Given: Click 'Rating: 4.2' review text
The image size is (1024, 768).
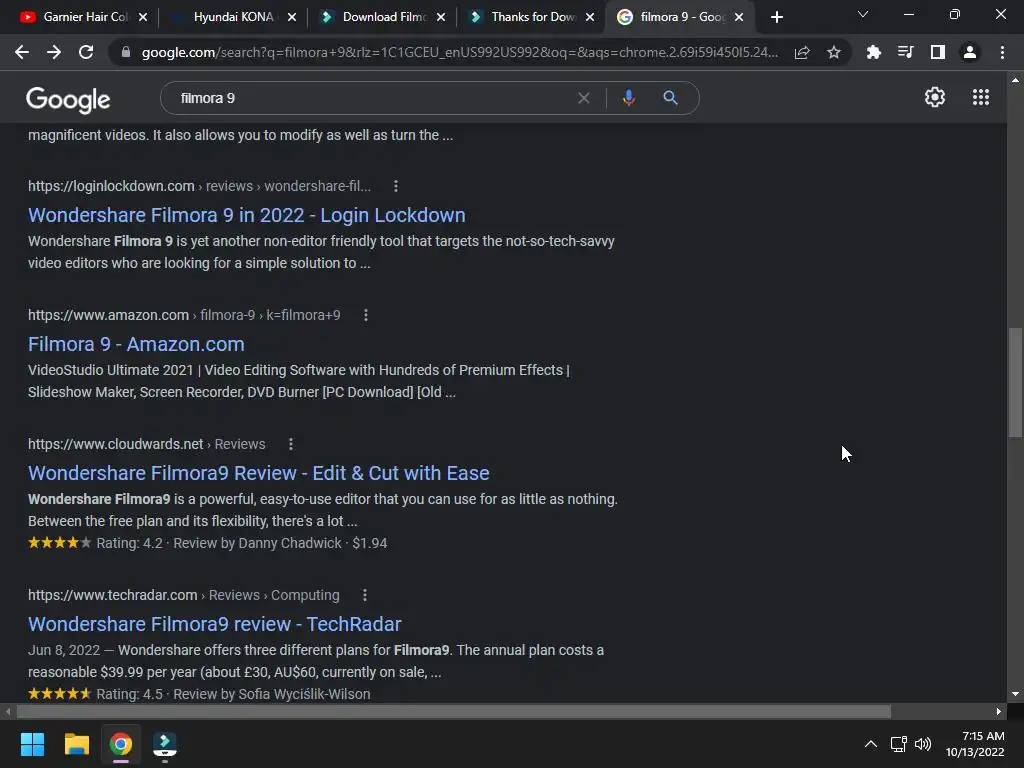Looking at the screenshot, I should 129,543.
